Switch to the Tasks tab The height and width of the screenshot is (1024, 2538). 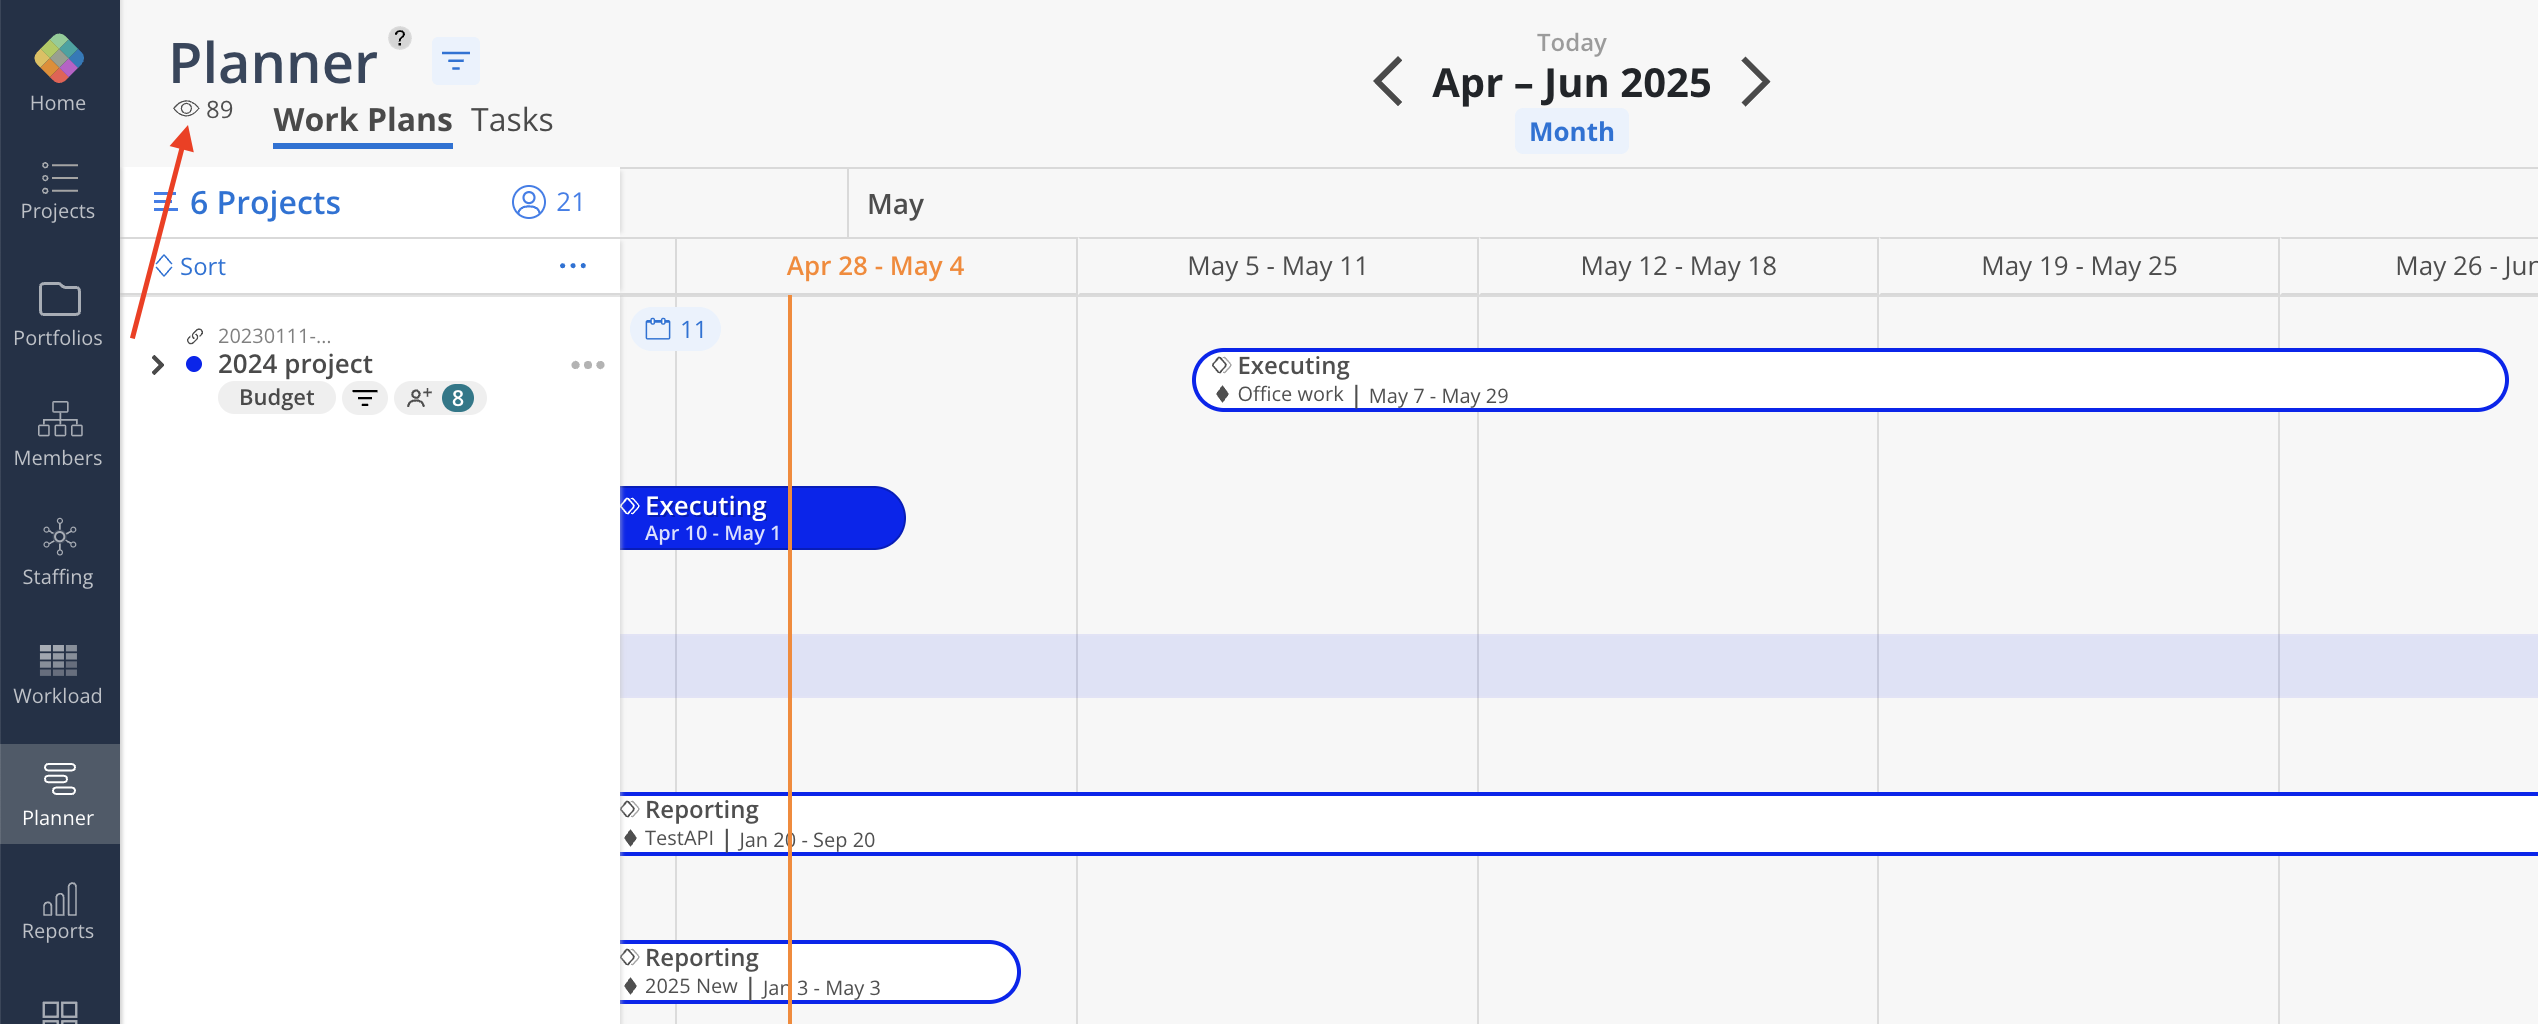pos(512,120)
